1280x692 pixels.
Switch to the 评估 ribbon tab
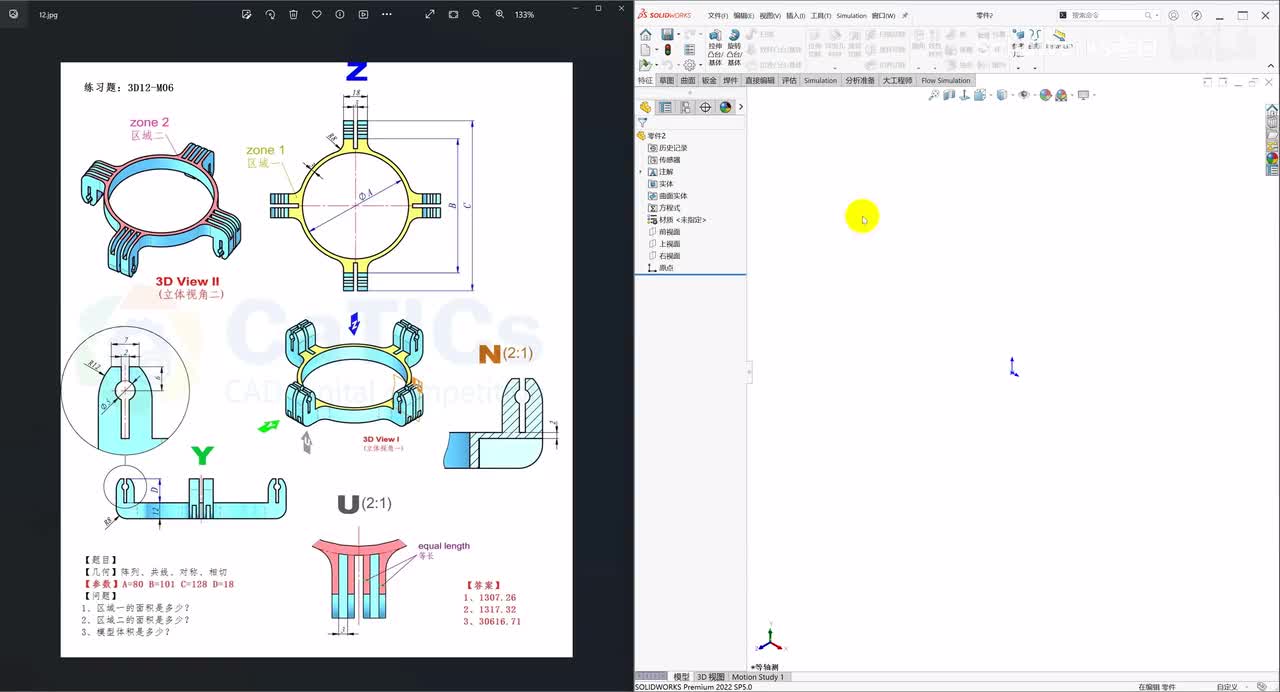coord(789,80)
